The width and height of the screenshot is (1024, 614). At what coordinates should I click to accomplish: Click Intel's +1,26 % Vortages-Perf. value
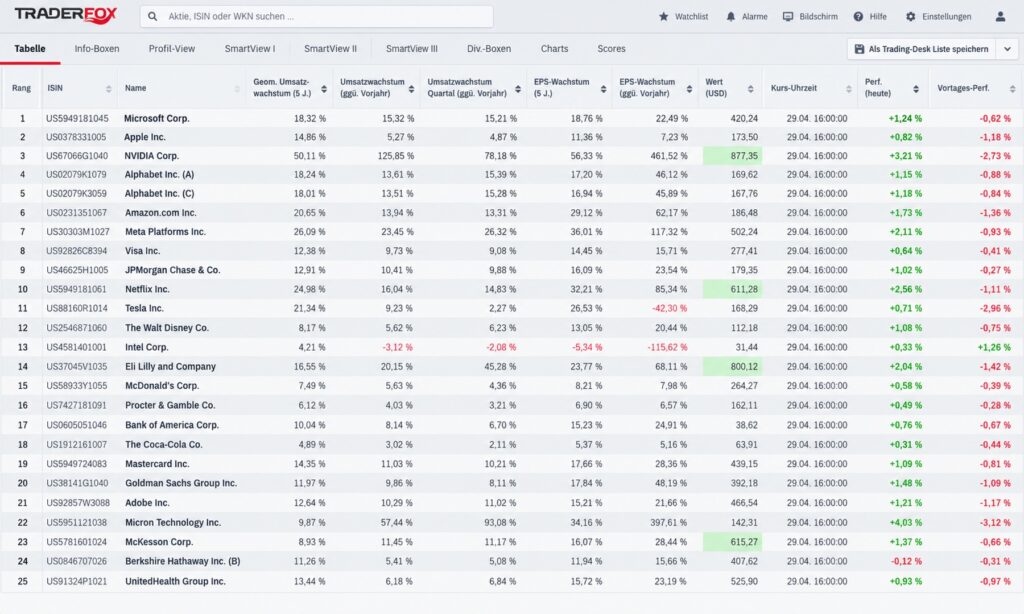tap(994, 347)
